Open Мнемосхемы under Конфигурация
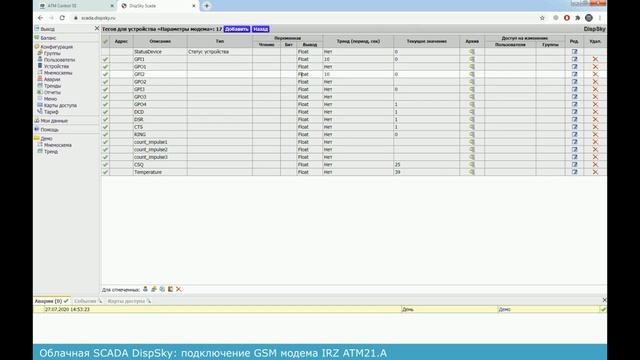Image resolution: width=640 pixels, height=360 pixels. coord(58,73)
